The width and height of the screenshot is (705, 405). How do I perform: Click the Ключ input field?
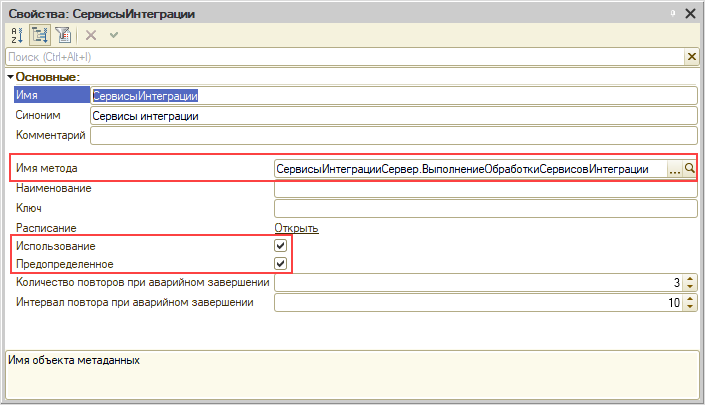coord(484,208)
